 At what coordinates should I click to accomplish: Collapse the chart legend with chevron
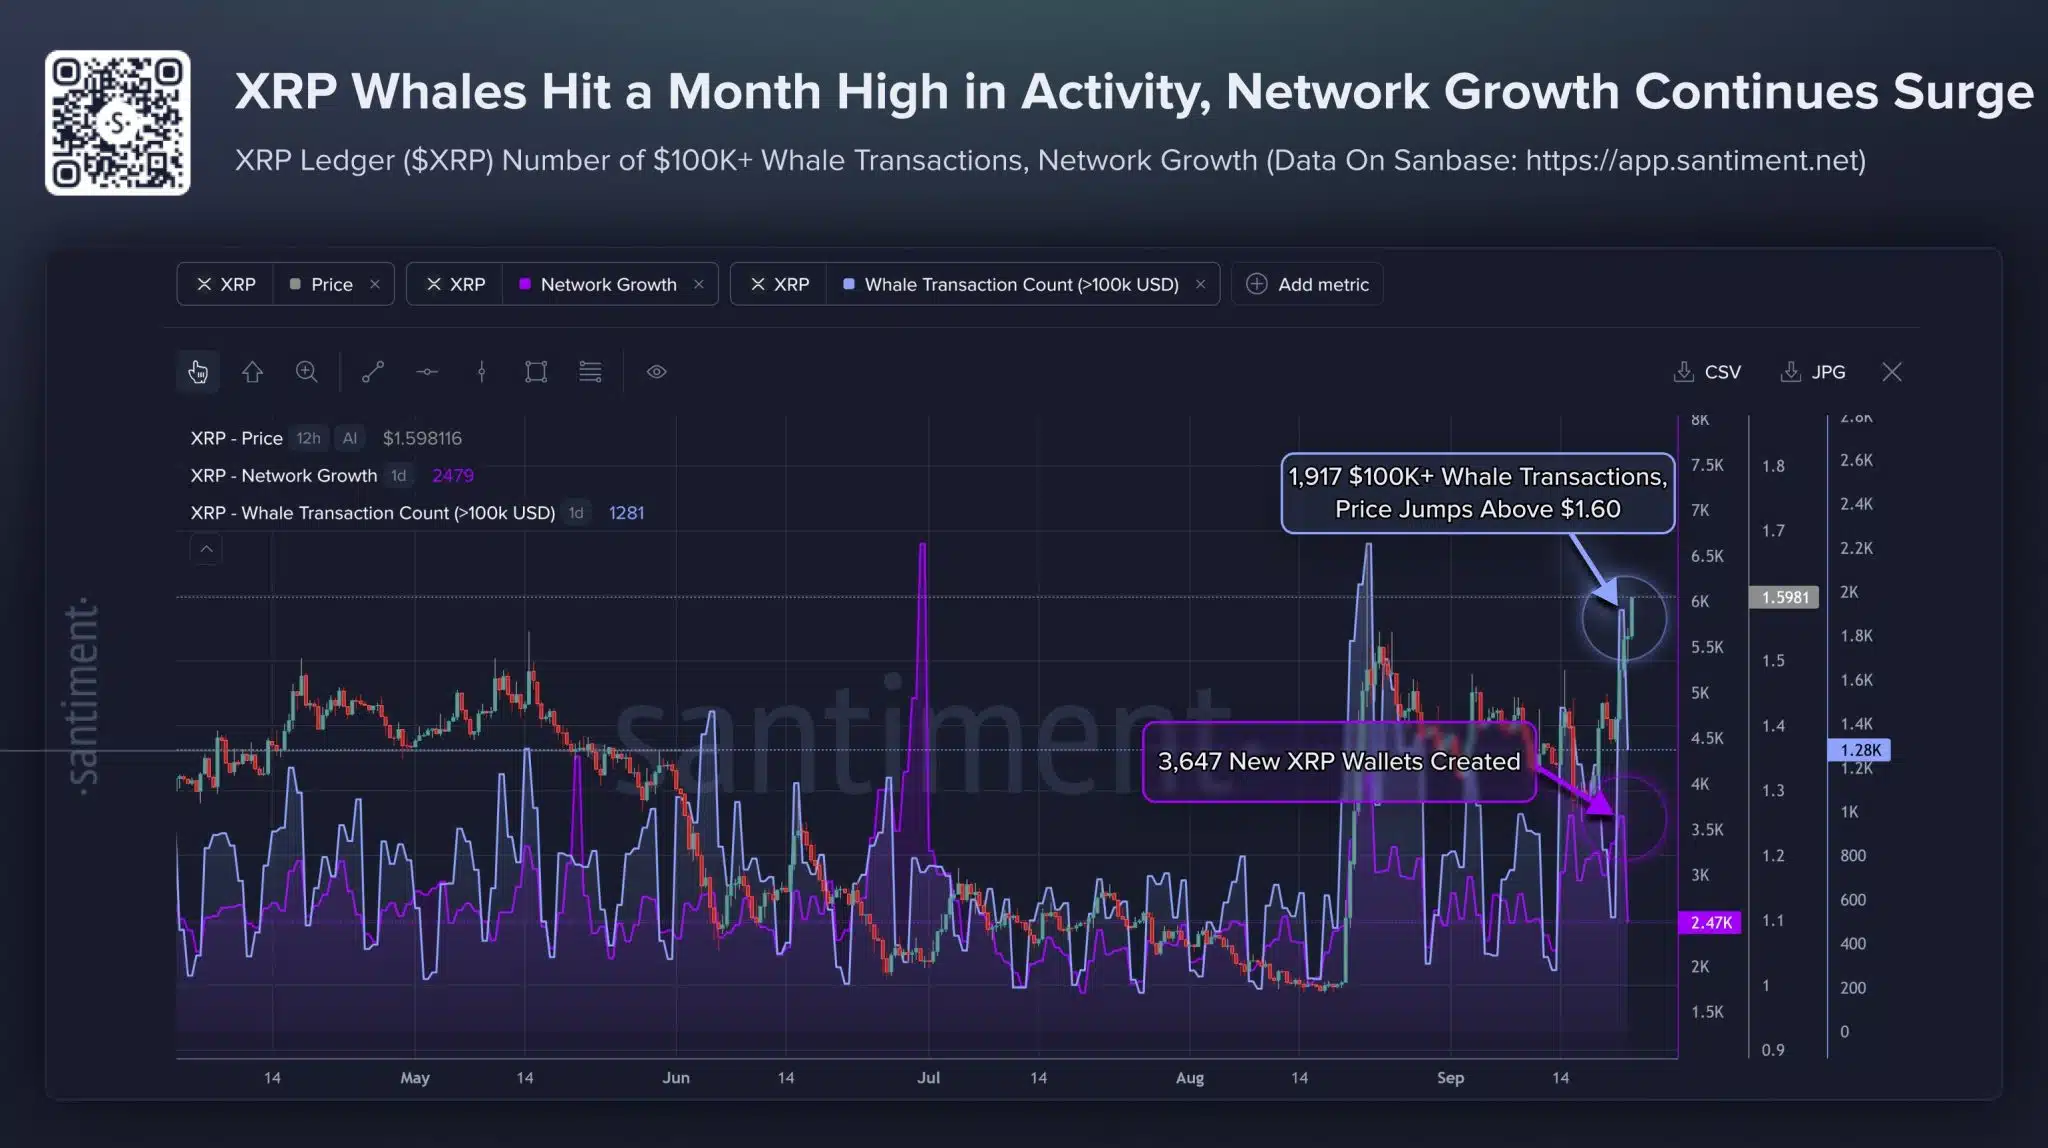coord(206,549)
